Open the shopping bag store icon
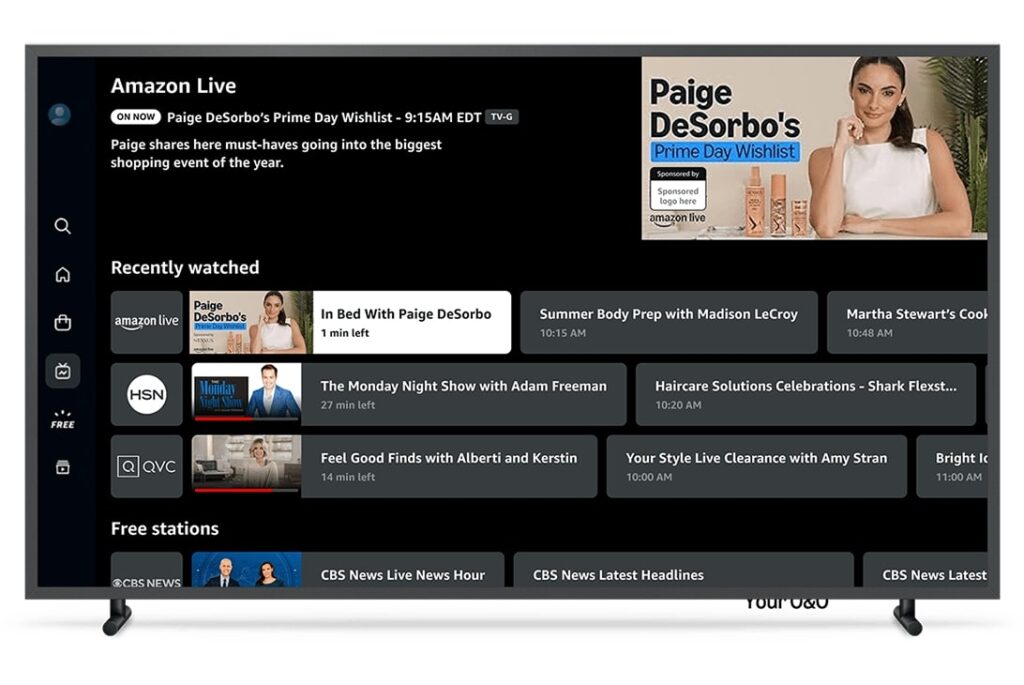This screenshot has height=685, width=1024. pos(62,322)
